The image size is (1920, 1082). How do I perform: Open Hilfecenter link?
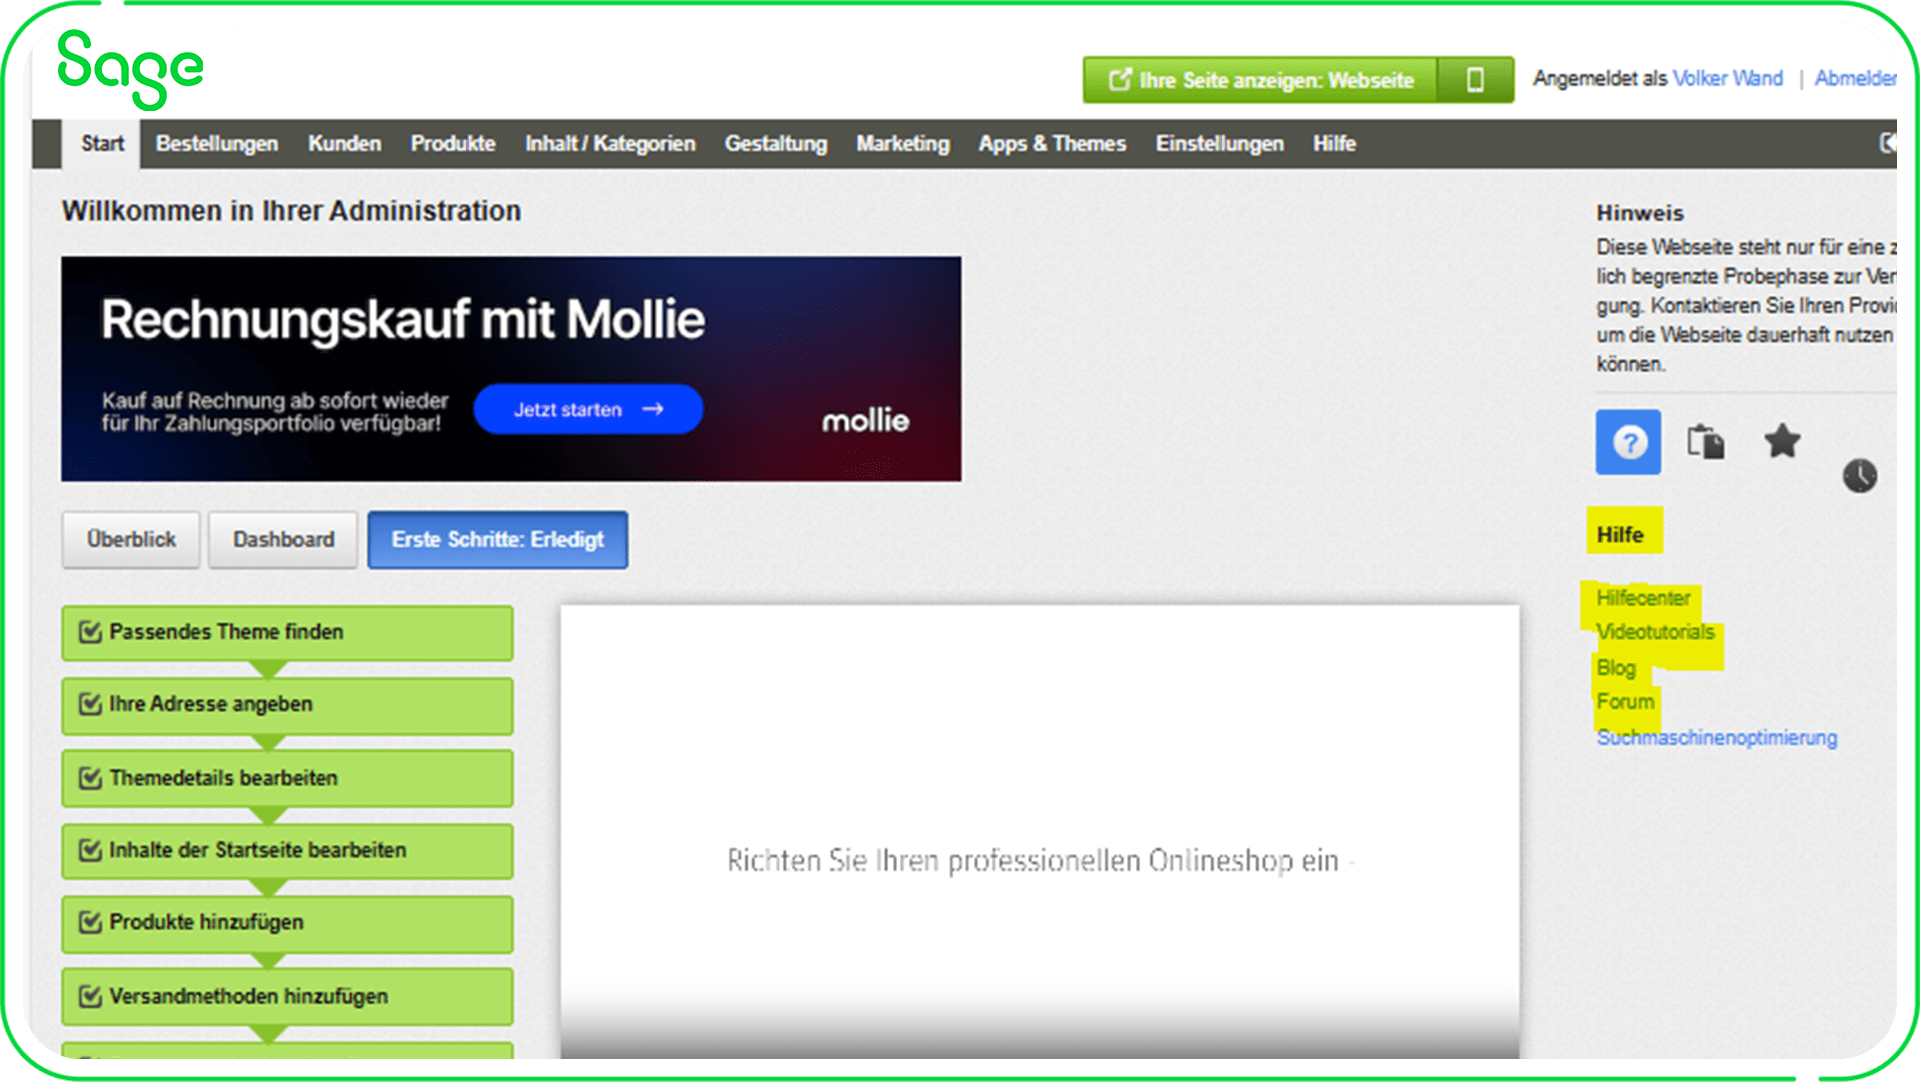pyautogui.click(x=1643, y=598)
